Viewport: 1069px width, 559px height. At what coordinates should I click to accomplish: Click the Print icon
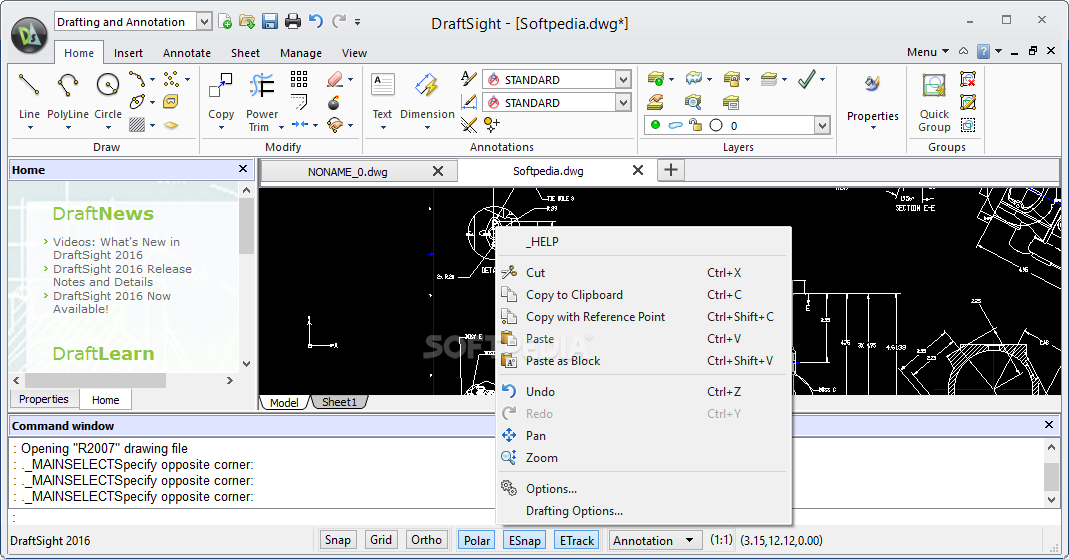coord(292,22)
